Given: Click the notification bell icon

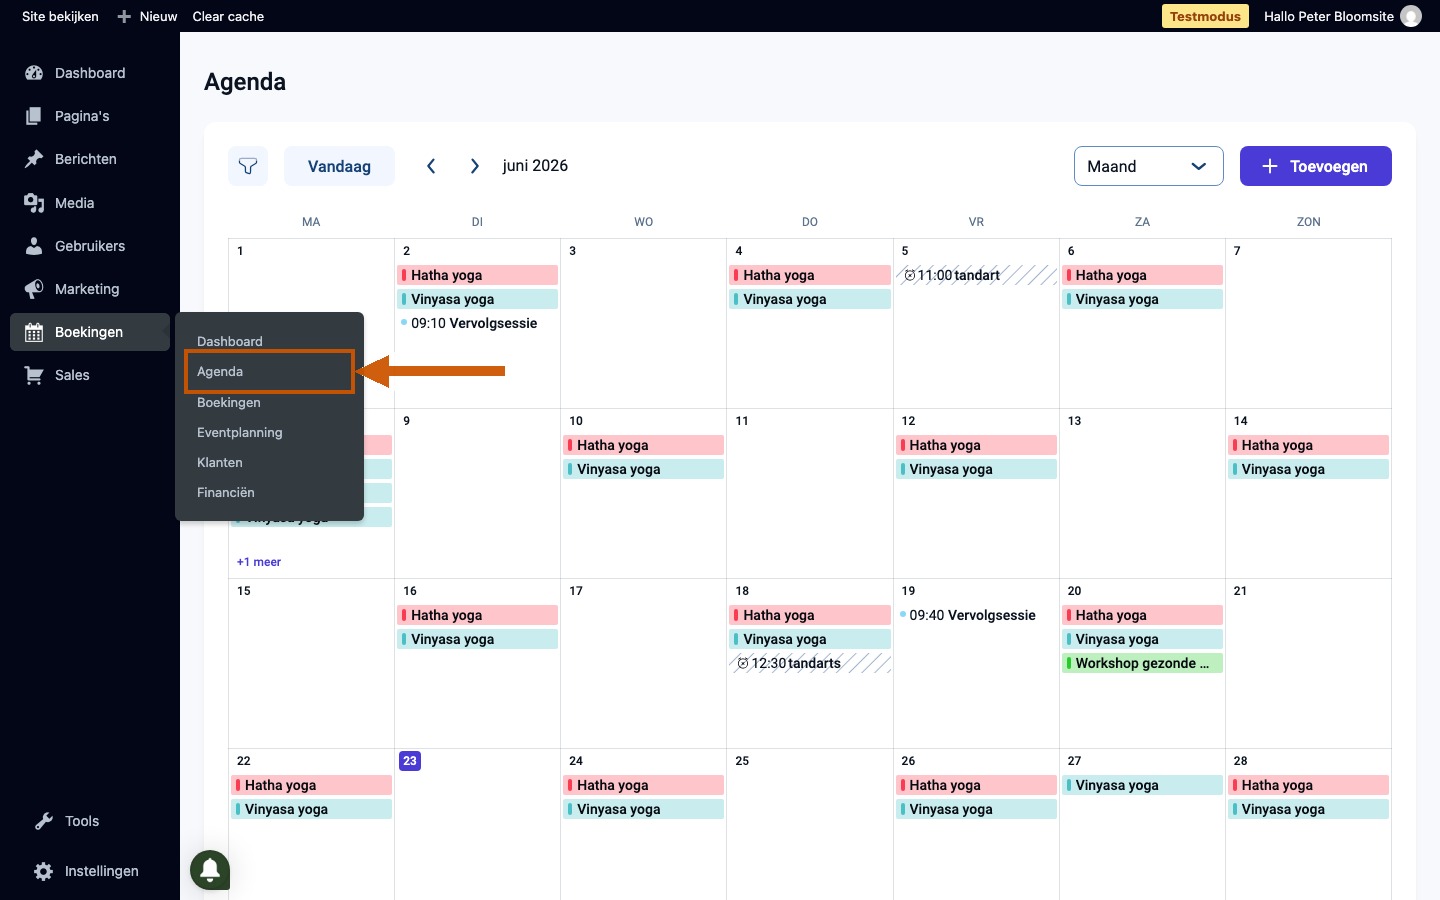Looking at the screenshot, I should tap(210, 869).
